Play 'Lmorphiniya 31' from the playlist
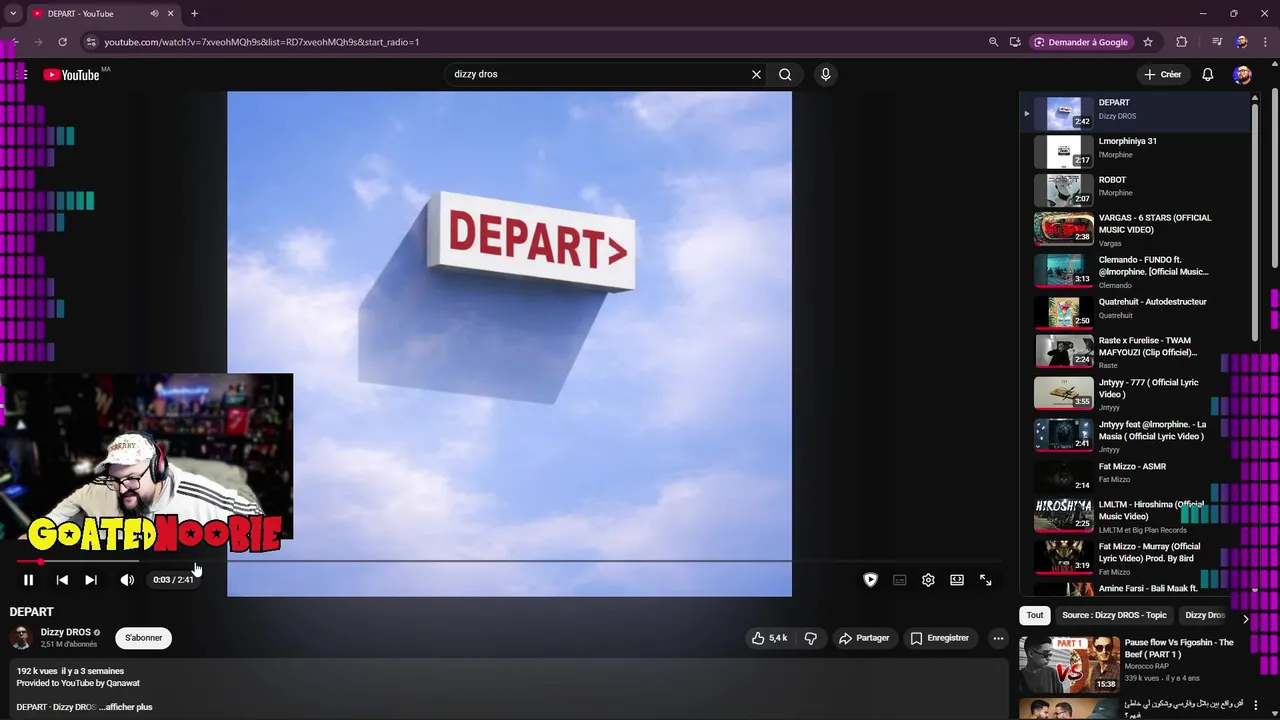Screen dimensions: 1280x720 1134,152
